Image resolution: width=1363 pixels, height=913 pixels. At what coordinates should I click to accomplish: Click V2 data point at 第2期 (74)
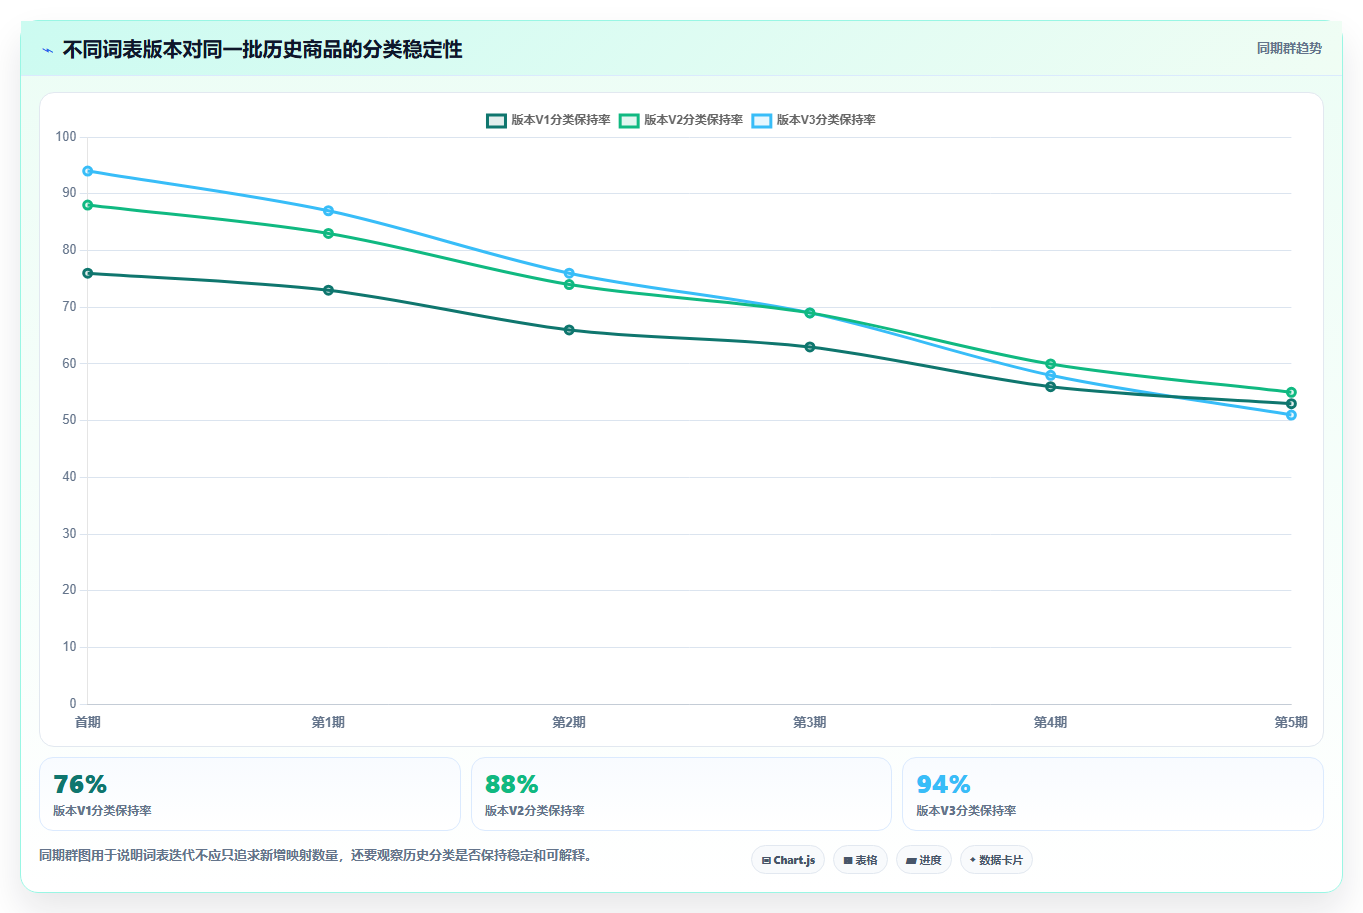[569, 284]
